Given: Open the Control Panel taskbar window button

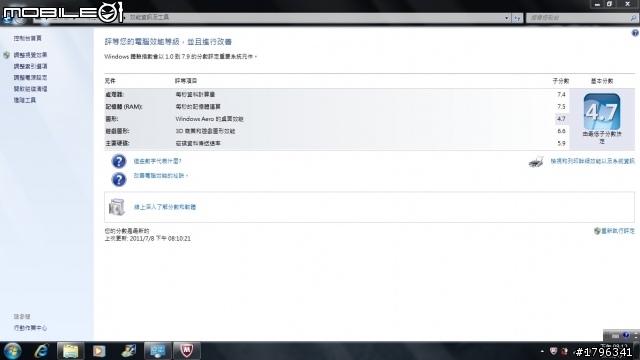Looking at the screenshot, I should coord(158,351).
